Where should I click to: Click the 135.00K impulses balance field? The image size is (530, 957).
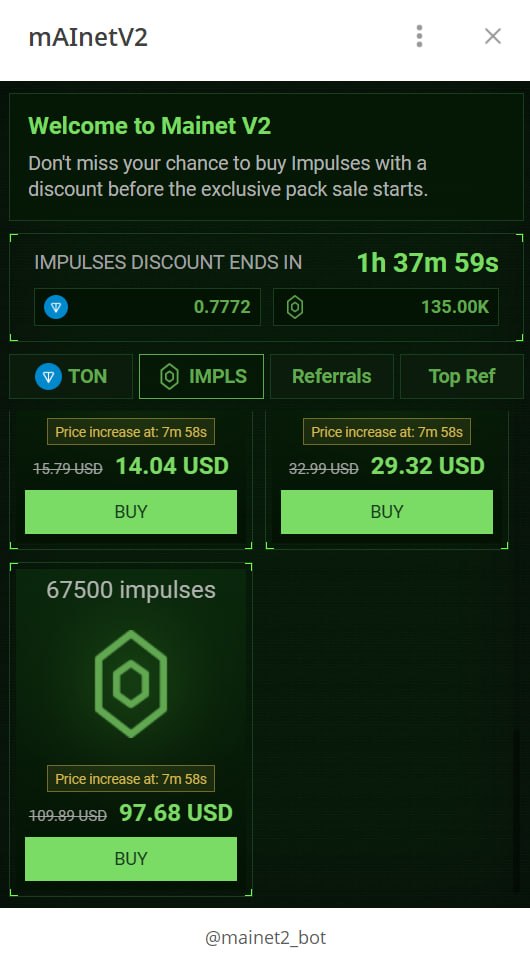386,307
